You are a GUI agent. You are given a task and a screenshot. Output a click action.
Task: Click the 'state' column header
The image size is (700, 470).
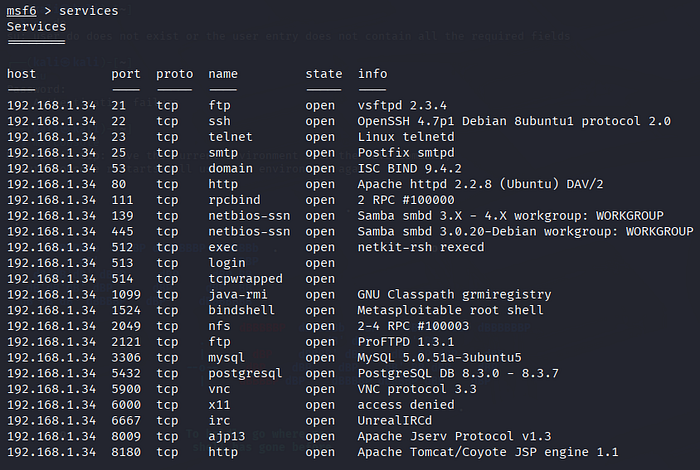(324, 74)
